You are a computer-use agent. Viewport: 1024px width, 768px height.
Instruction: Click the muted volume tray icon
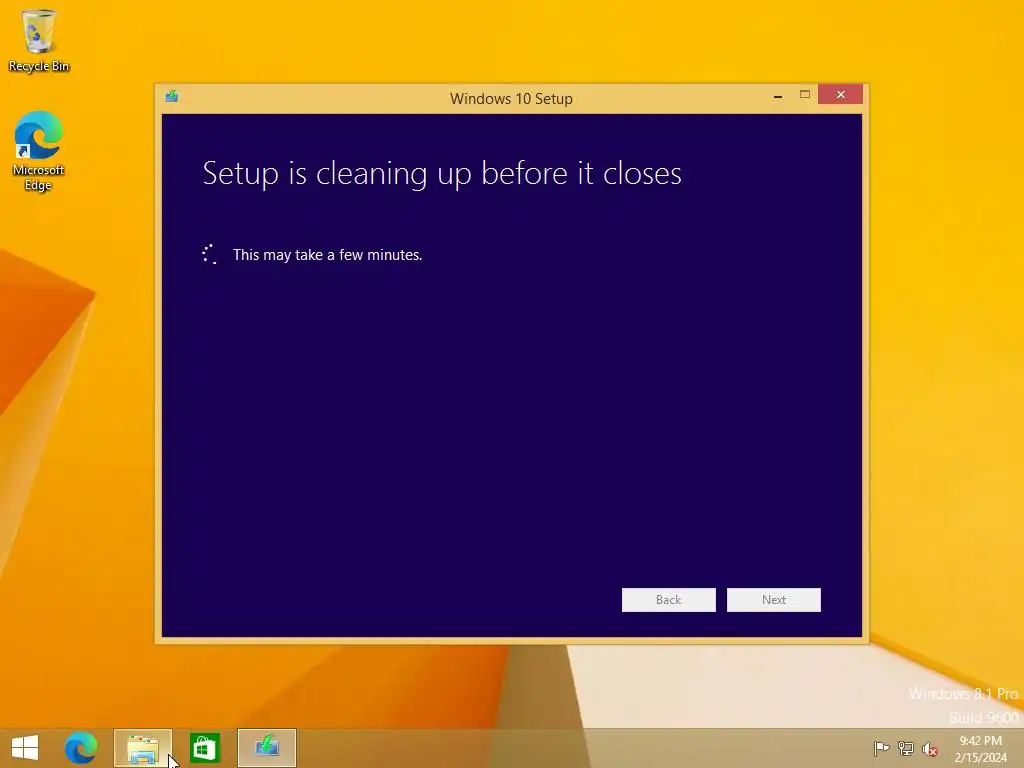pyautogui.click(x=930, y=749)
